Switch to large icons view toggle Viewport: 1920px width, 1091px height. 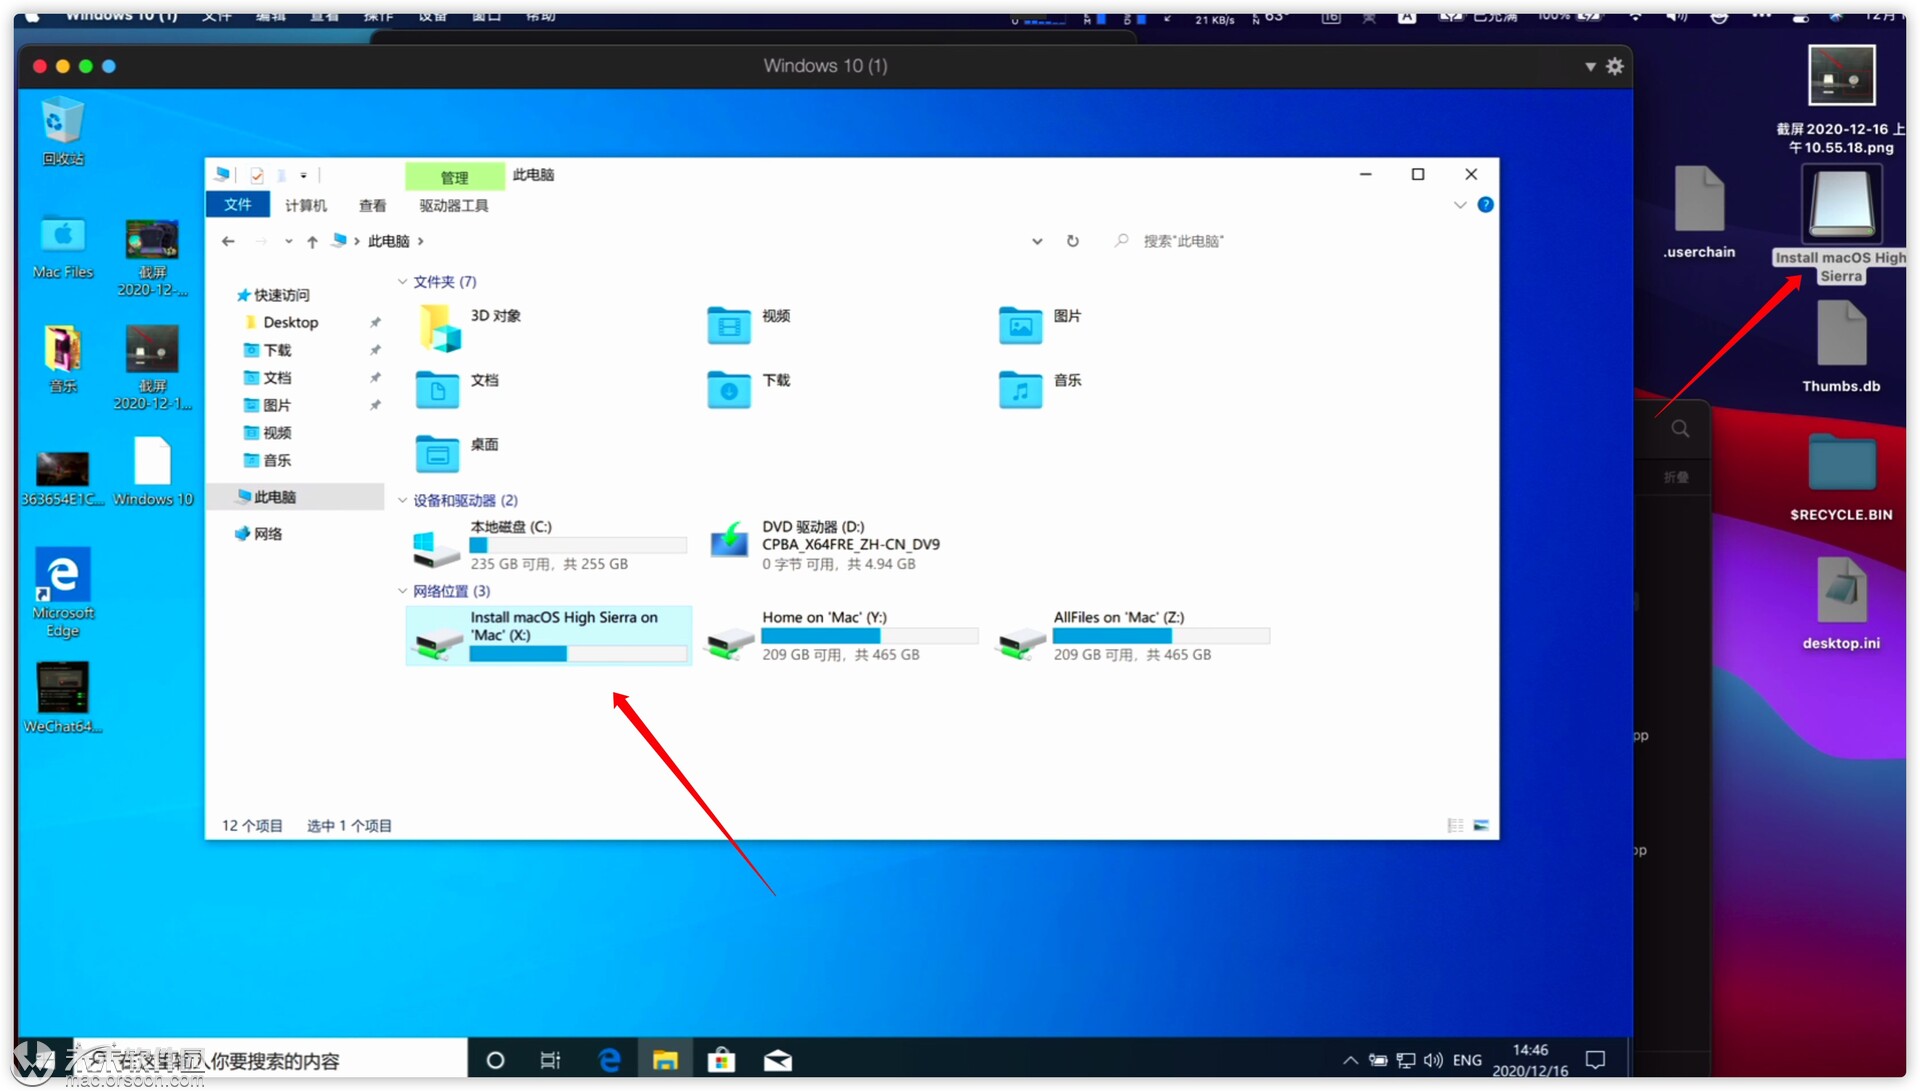(x=1481, y=825)
